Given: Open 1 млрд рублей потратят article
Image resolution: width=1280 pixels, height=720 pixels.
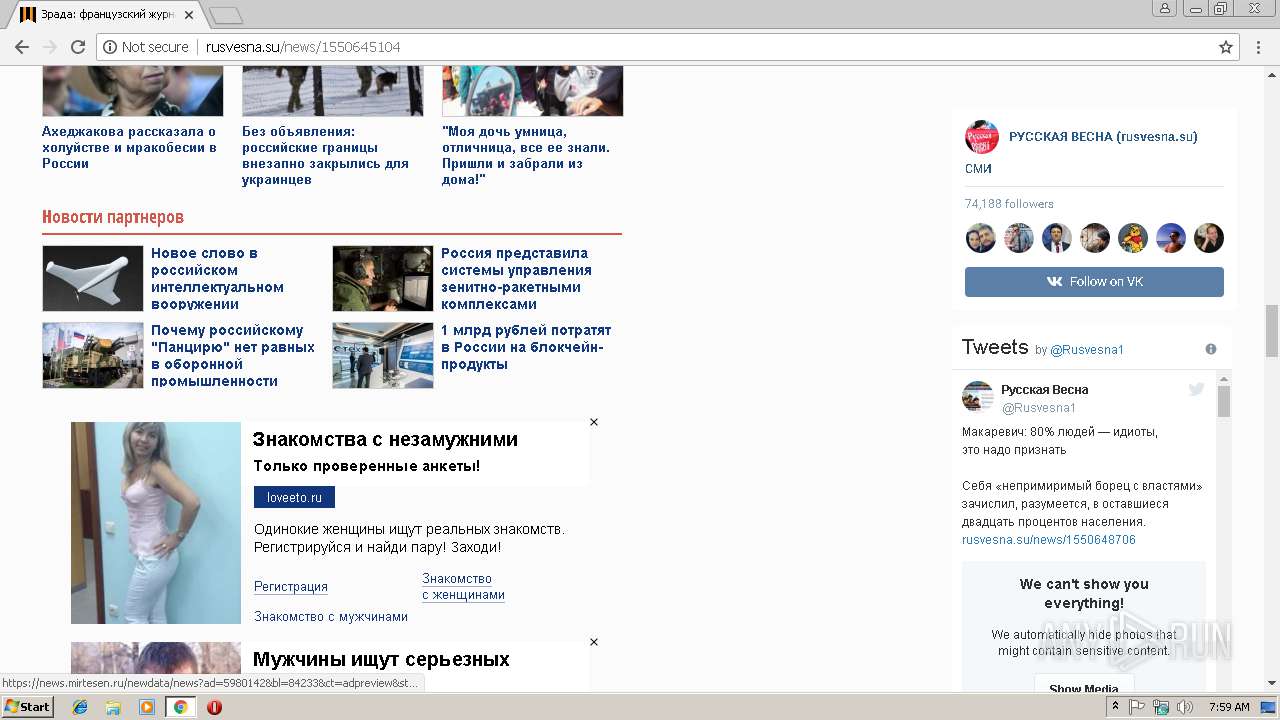Looking at the screenshot, I should point(526,347).
